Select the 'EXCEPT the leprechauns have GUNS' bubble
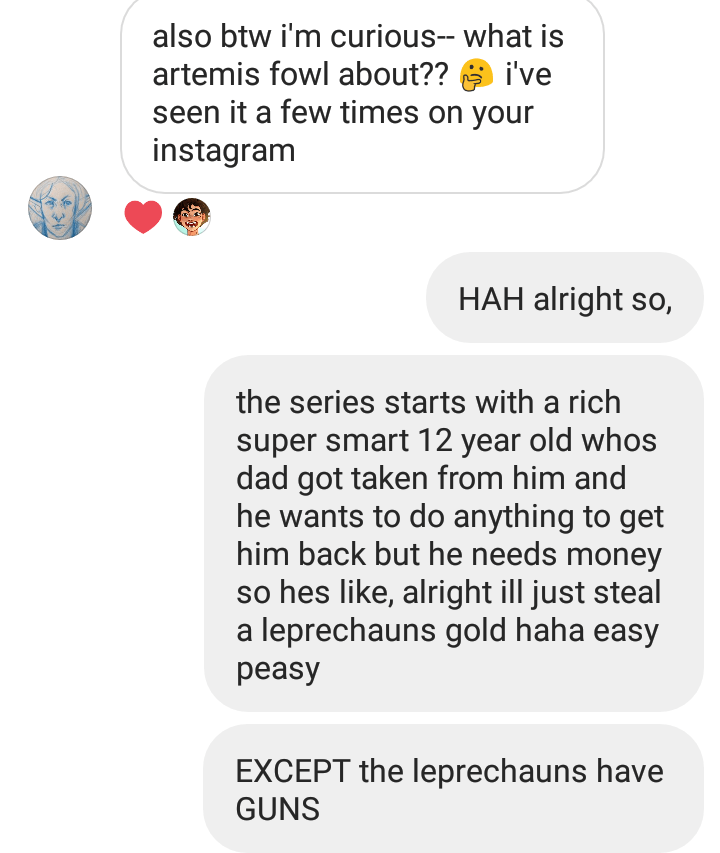Screen dimensions: 720x853 click(454, 789)
